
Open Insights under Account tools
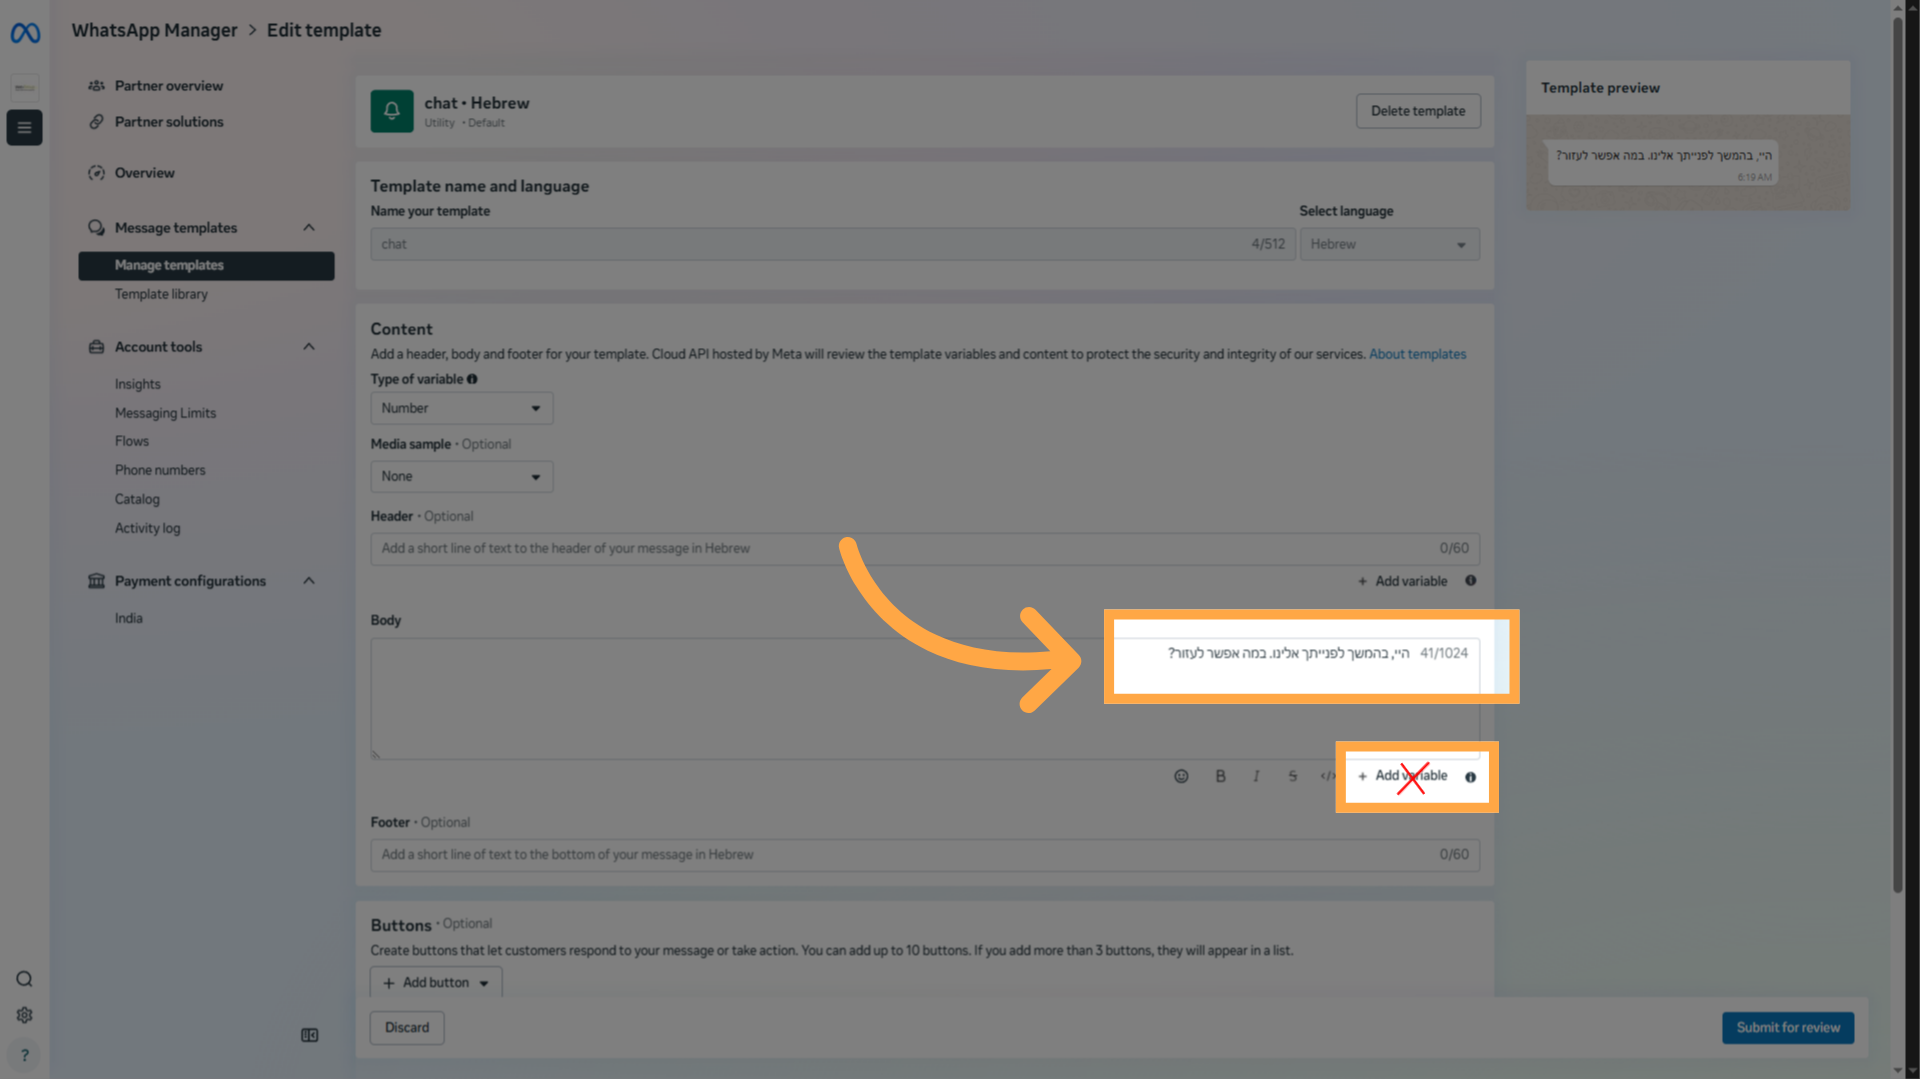(x=138, y=384)
